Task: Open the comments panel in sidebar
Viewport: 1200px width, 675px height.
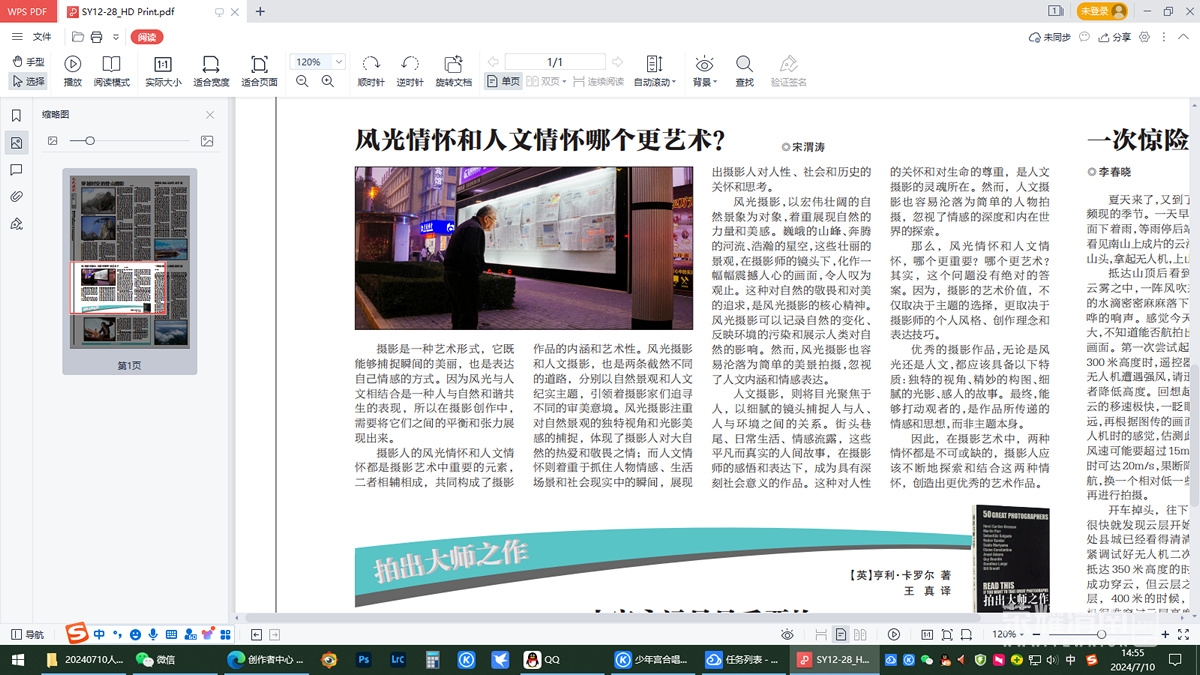Action: pos(16,170)
